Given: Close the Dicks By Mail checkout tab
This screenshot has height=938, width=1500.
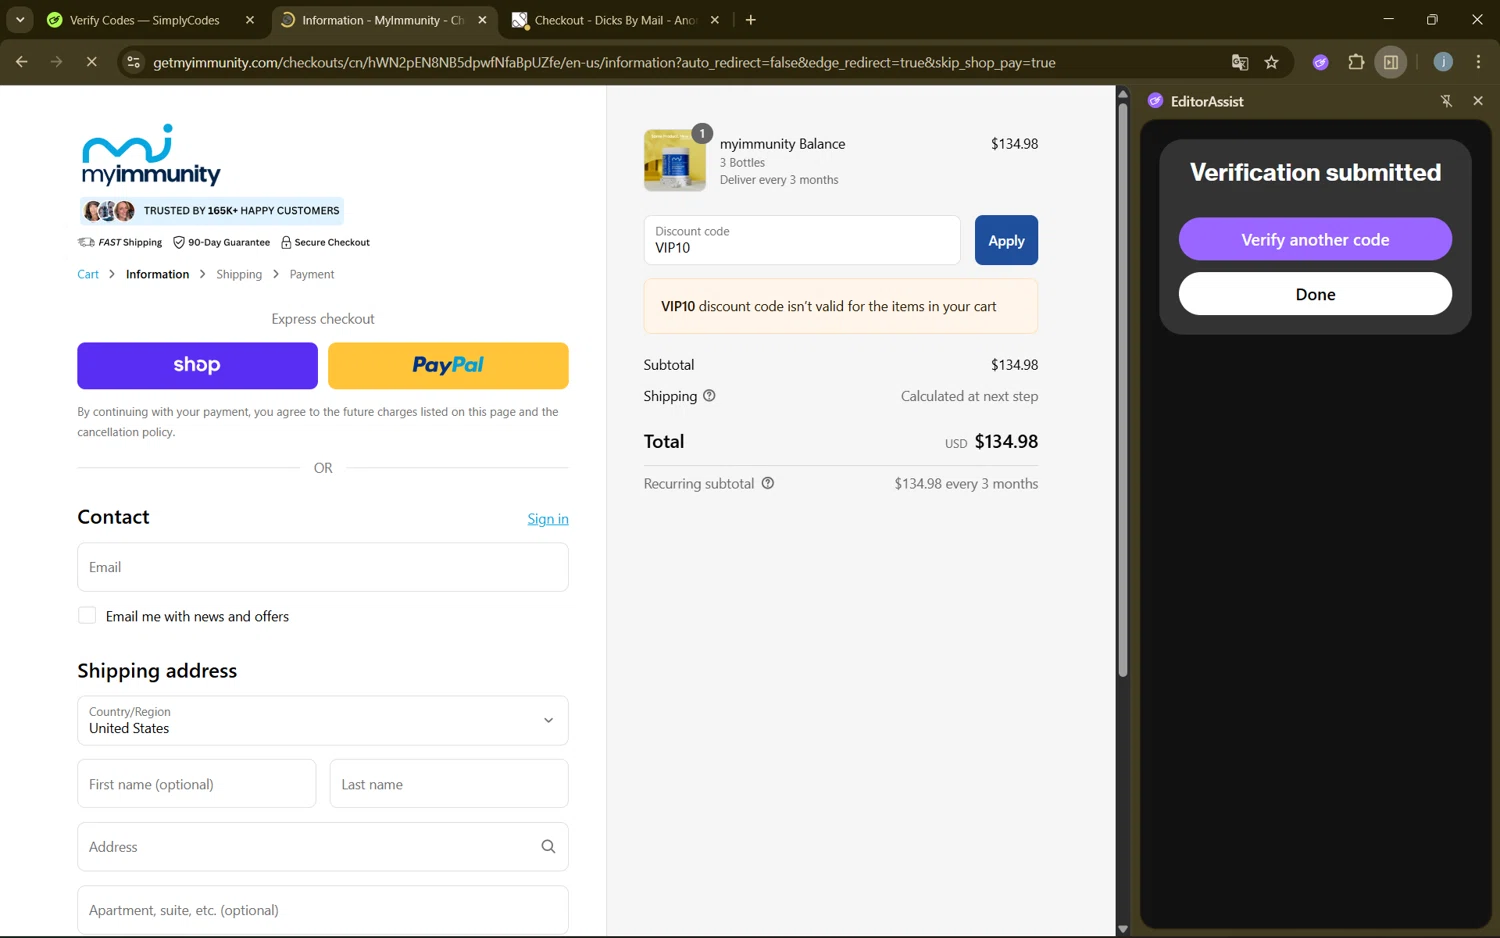Looking at the screenshot, I should (x=715, y=20).
